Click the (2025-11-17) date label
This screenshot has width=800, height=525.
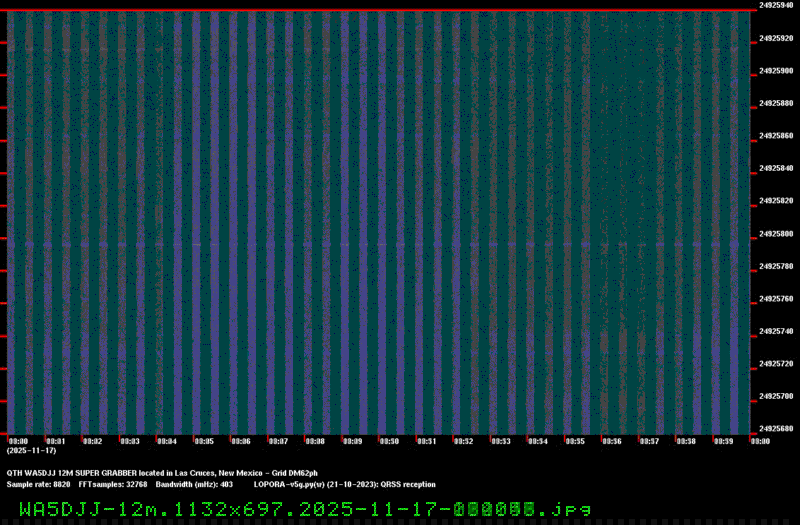click(25, 452)
